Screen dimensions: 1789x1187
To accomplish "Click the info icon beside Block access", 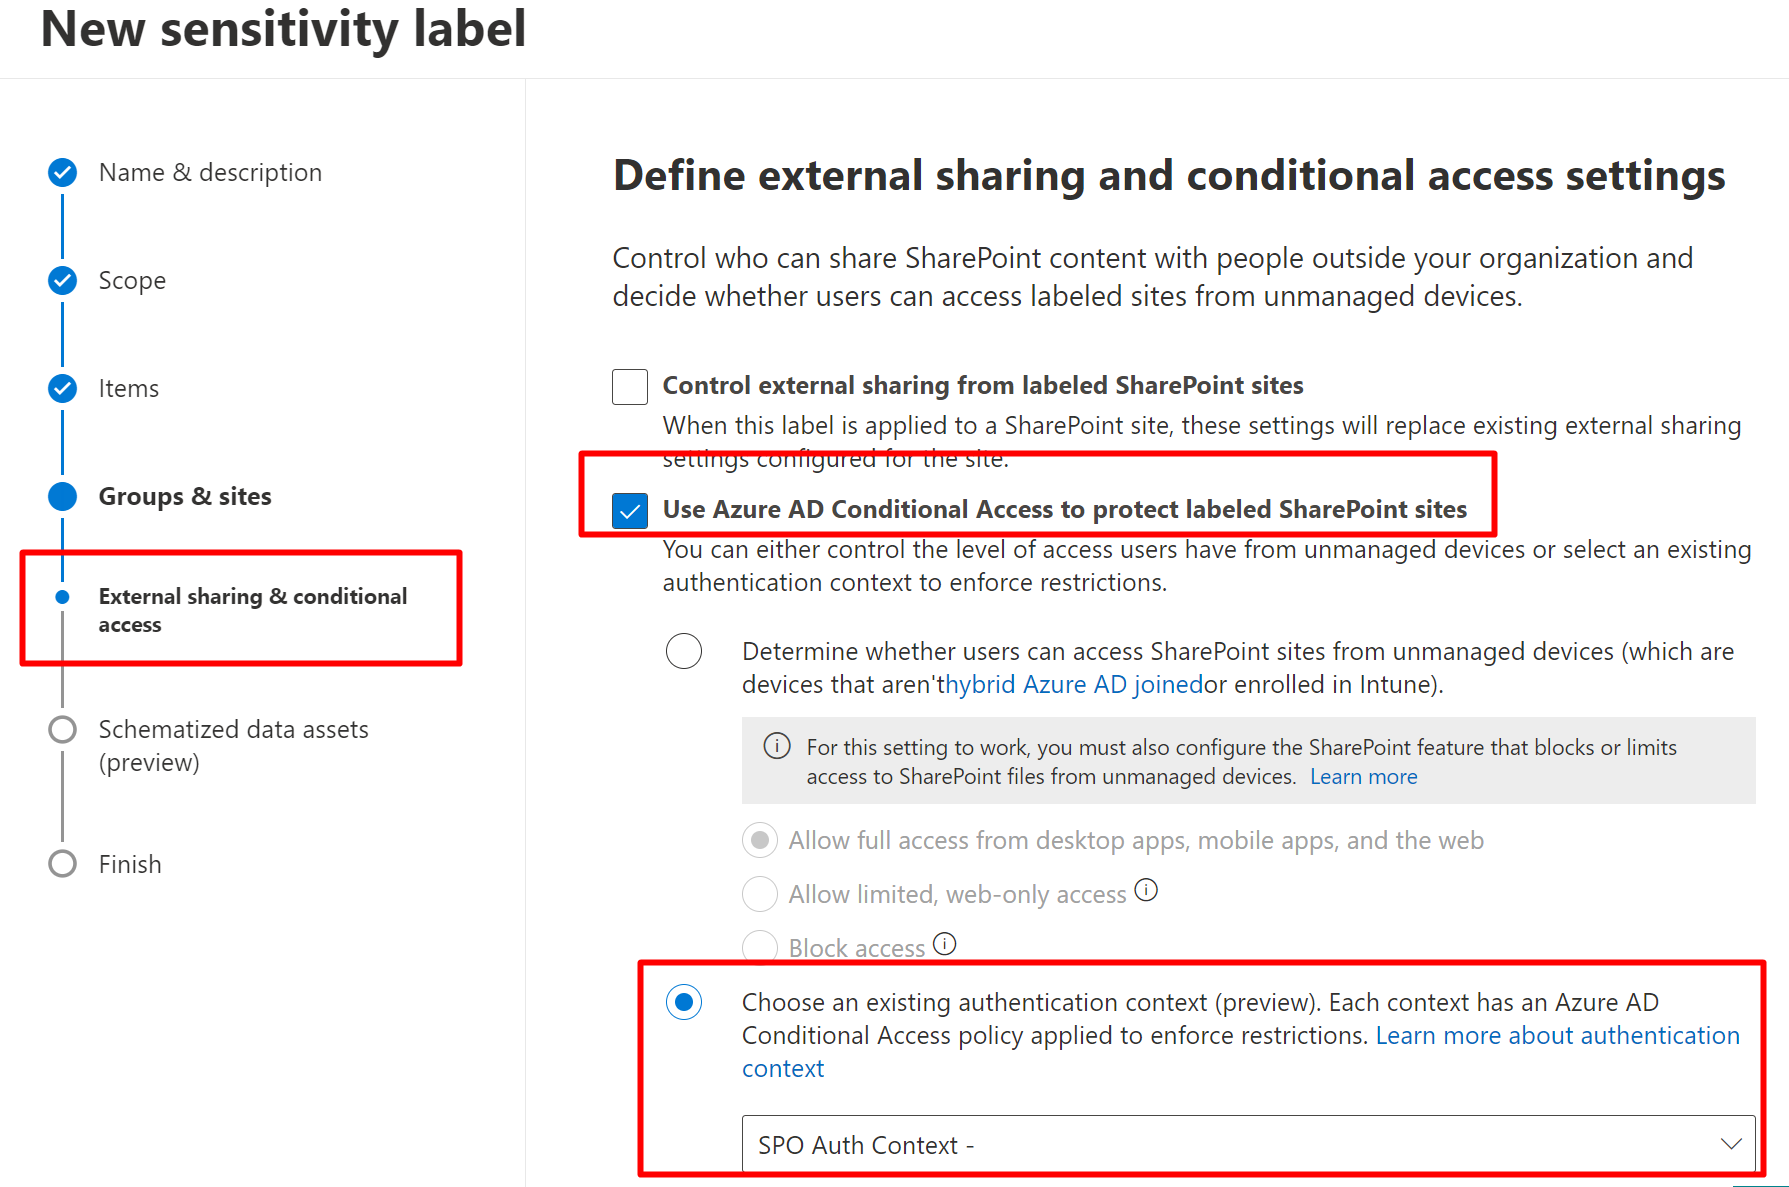I will pos(945,944).
